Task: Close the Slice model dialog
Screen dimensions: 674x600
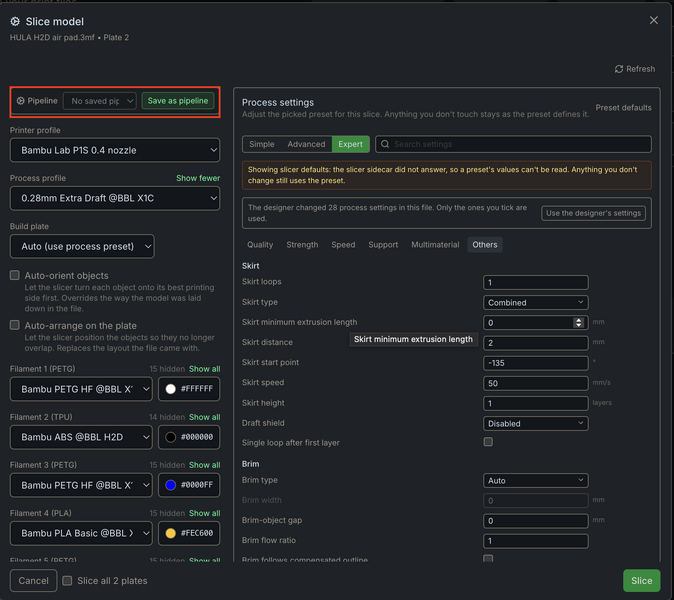Action: pos(654,20)
